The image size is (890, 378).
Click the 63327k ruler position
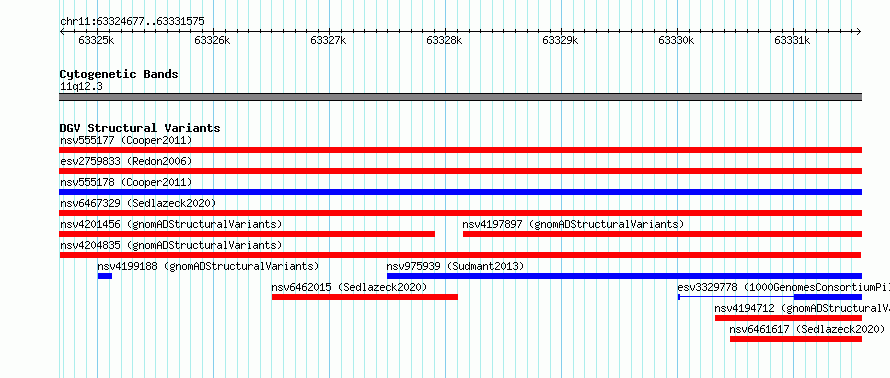click(328, 40)
